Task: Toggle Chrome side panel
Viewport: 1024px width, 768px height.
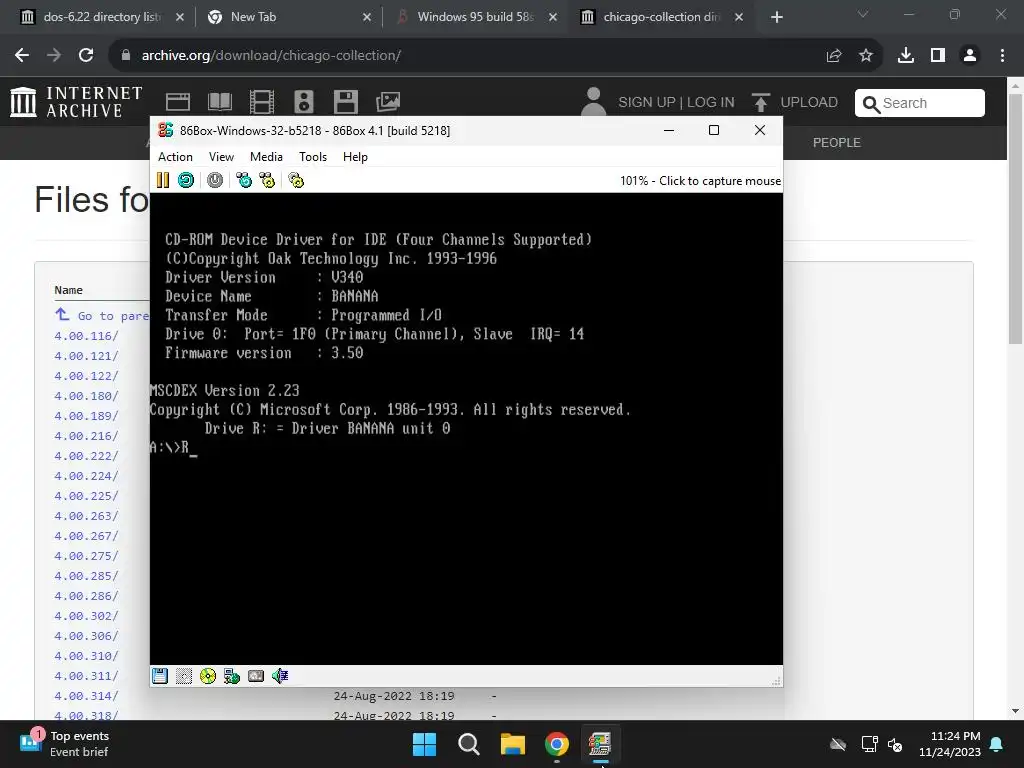Action: [x=938, y=56]
